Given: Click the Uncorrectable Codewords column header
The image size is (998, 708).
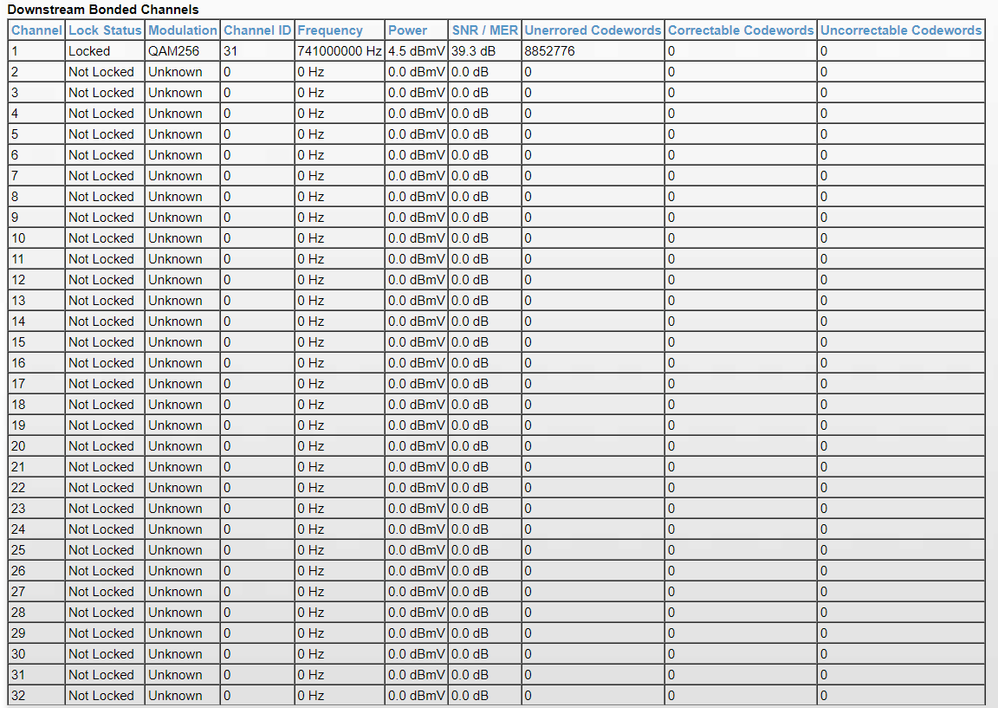Looking at the screenshot, I should 901,30.
